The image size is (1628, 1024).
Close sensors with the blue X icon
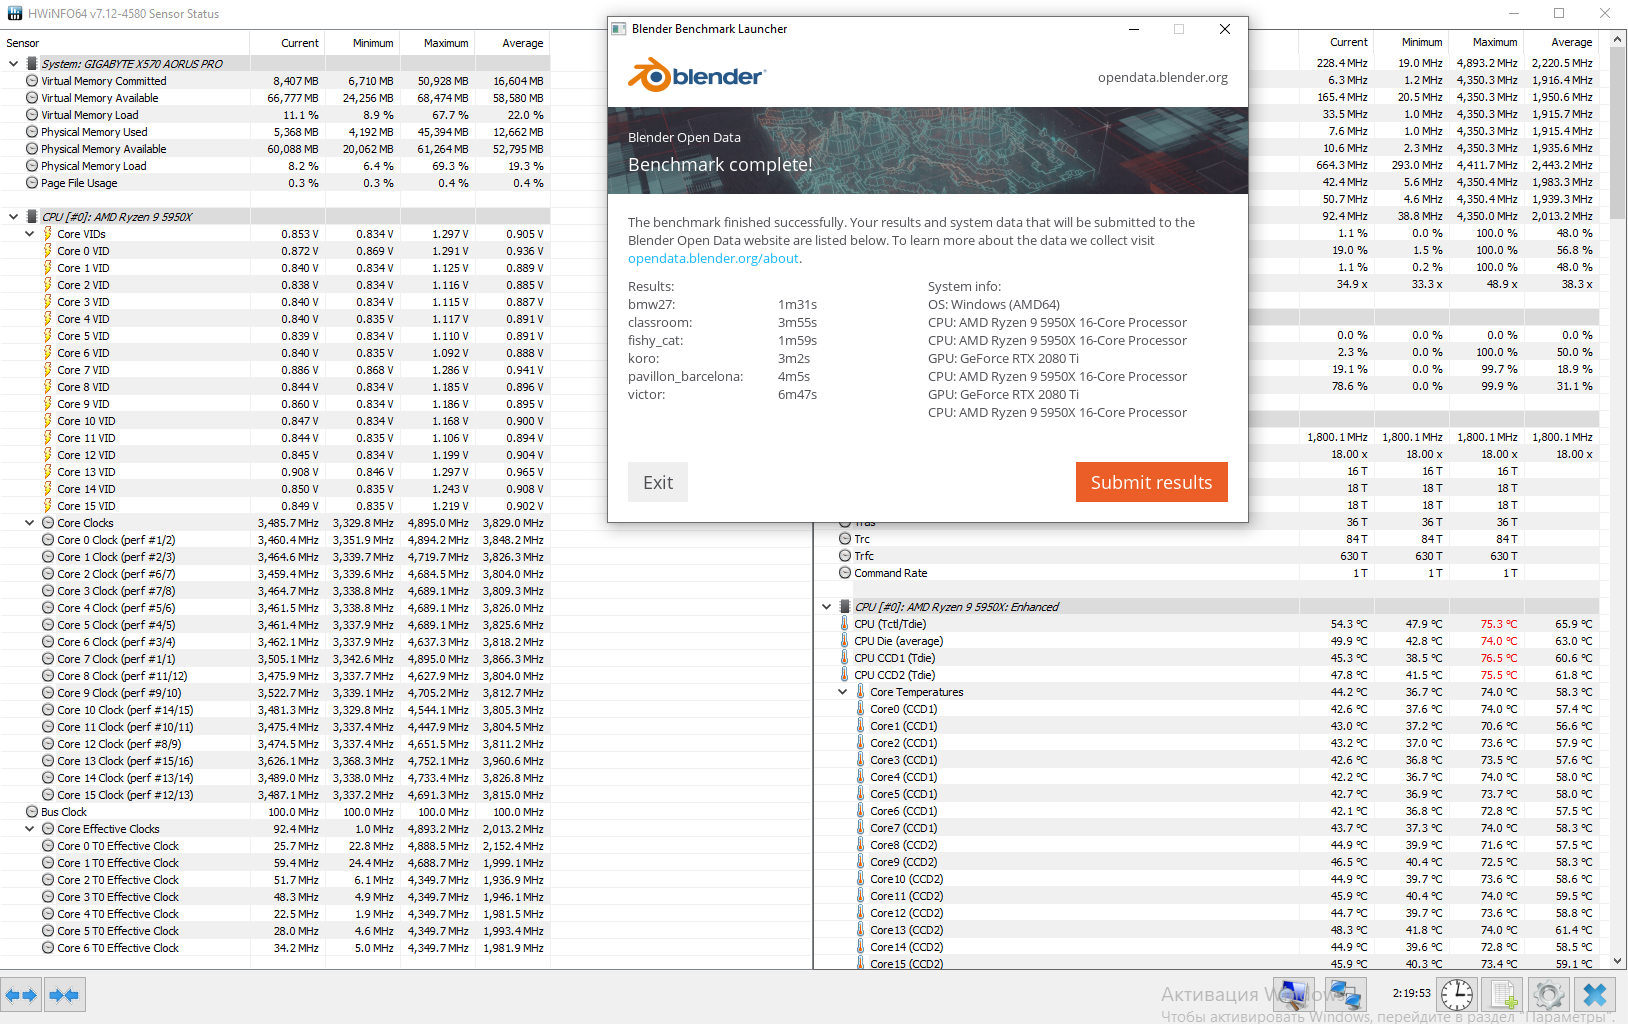(1595, 995)
